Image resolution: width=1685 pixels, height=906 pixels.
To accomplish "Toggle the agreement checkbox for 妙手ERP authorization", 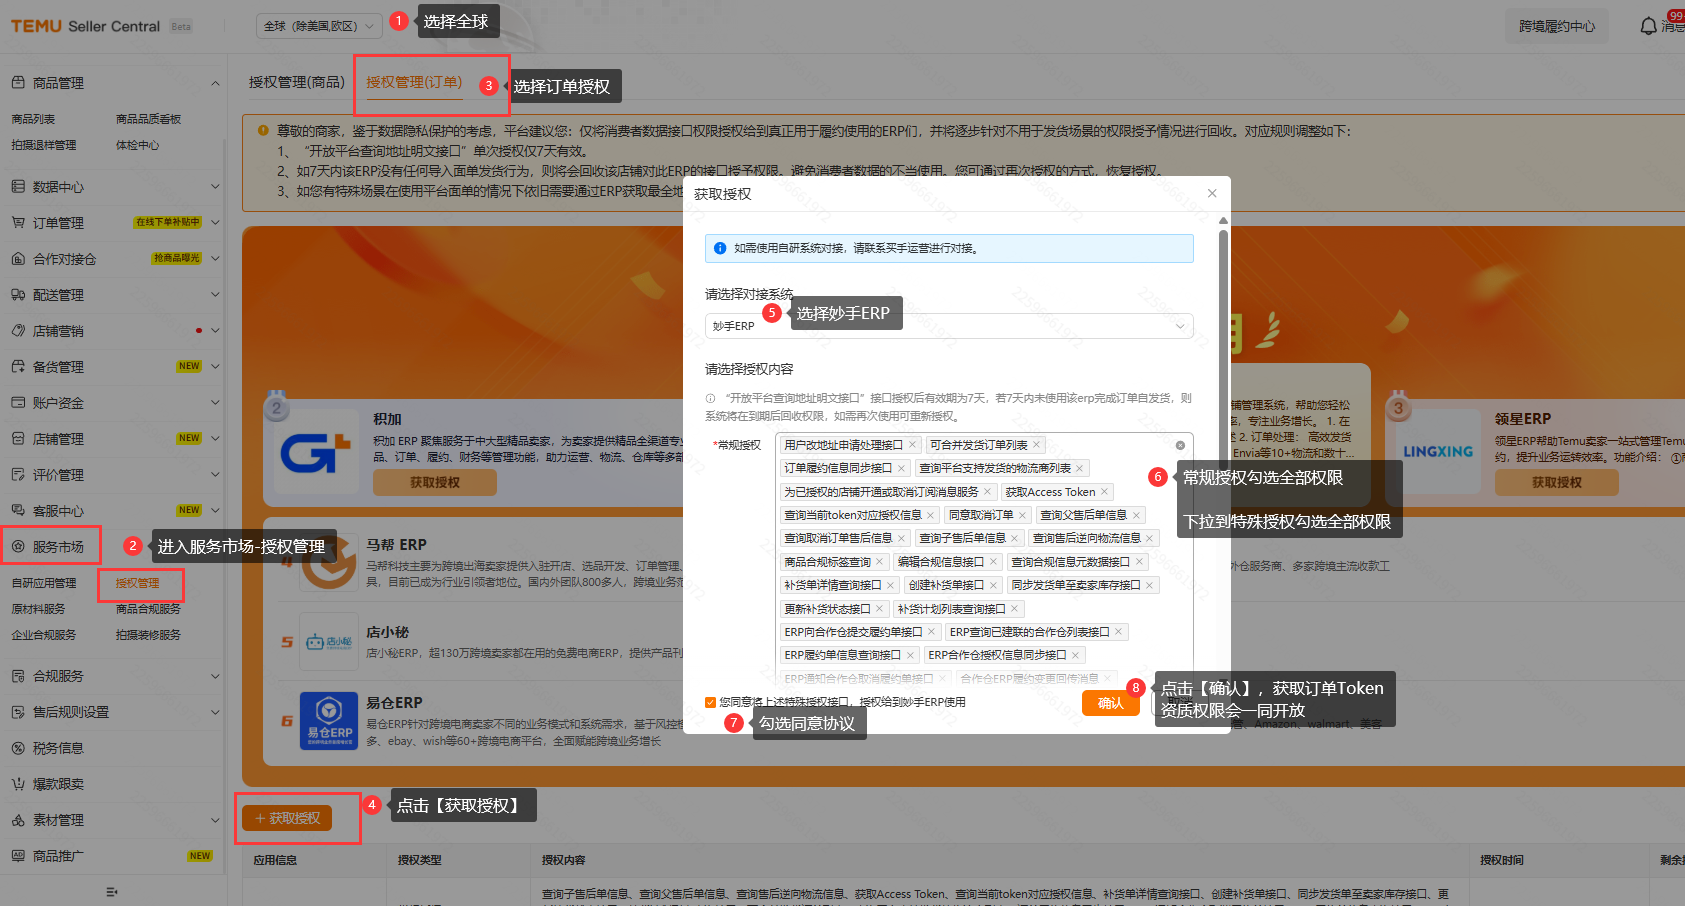I will (x=710, y=702).
